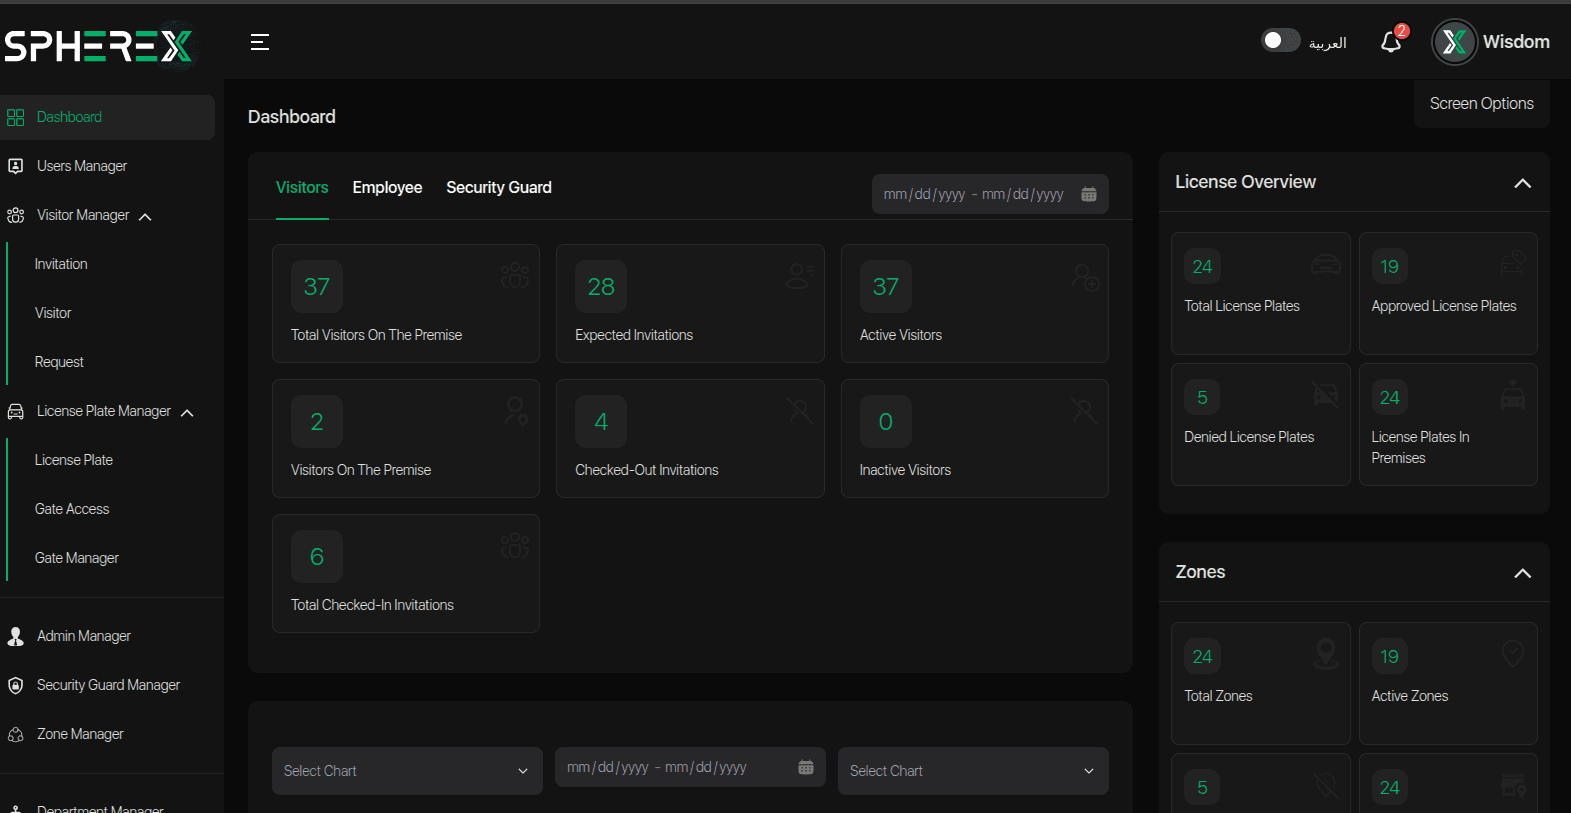This screenshot has width=1571, height=813.
Task: Open Gate Access in the sidebar
Action: point(72,509)
